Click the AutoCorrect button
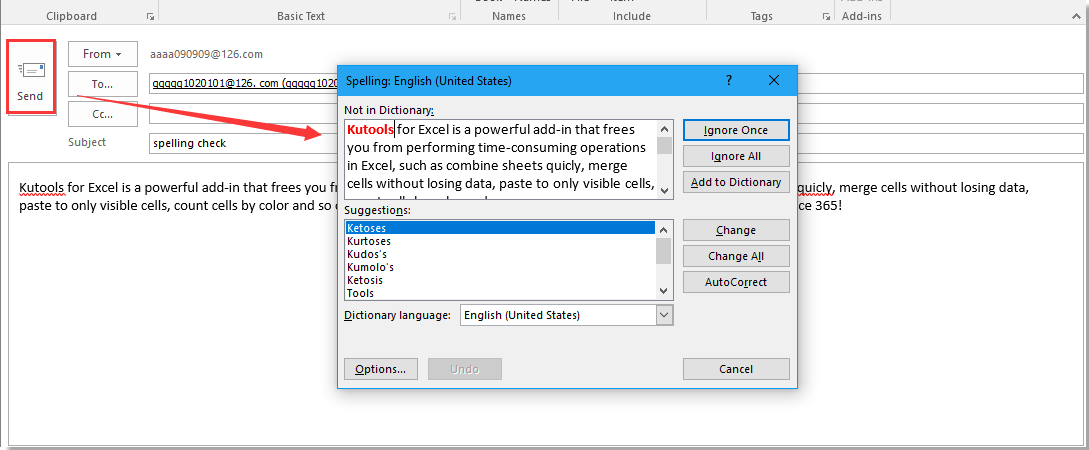 (736, 282)
